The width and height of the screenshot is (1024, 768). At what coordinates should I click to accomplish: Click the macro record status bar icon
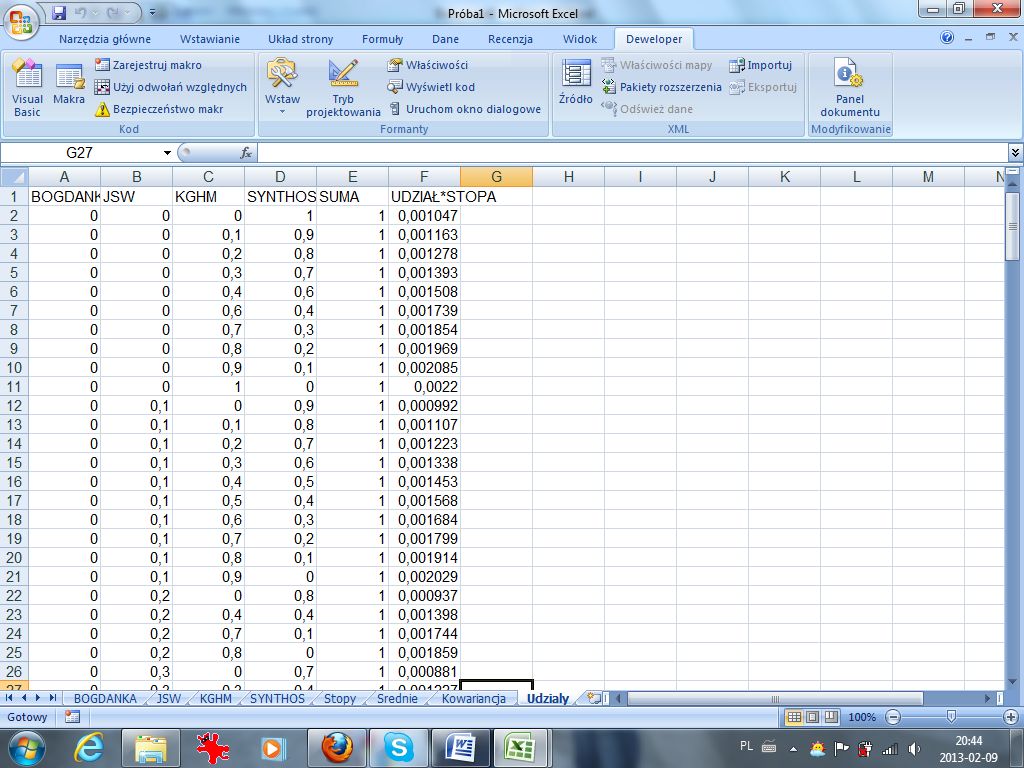[72, 717]
